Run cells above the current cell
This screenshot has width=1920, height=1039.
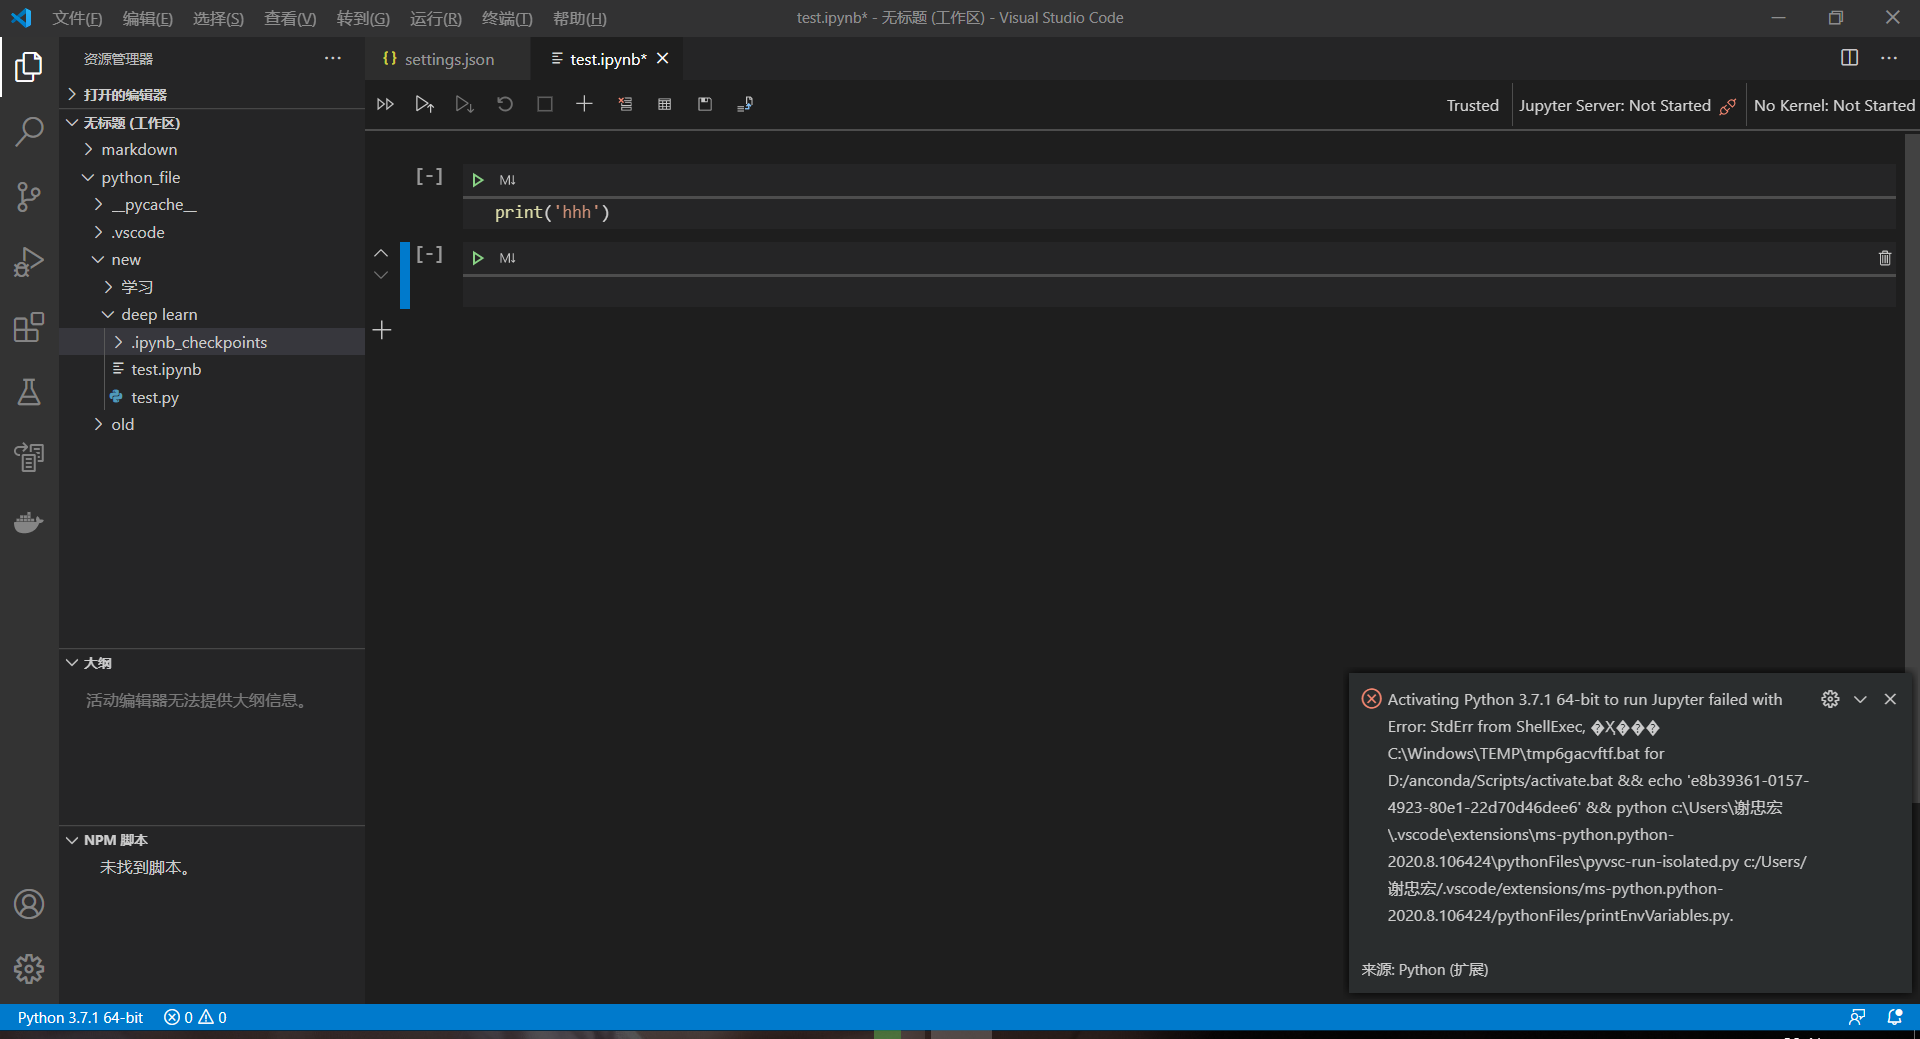424,104
